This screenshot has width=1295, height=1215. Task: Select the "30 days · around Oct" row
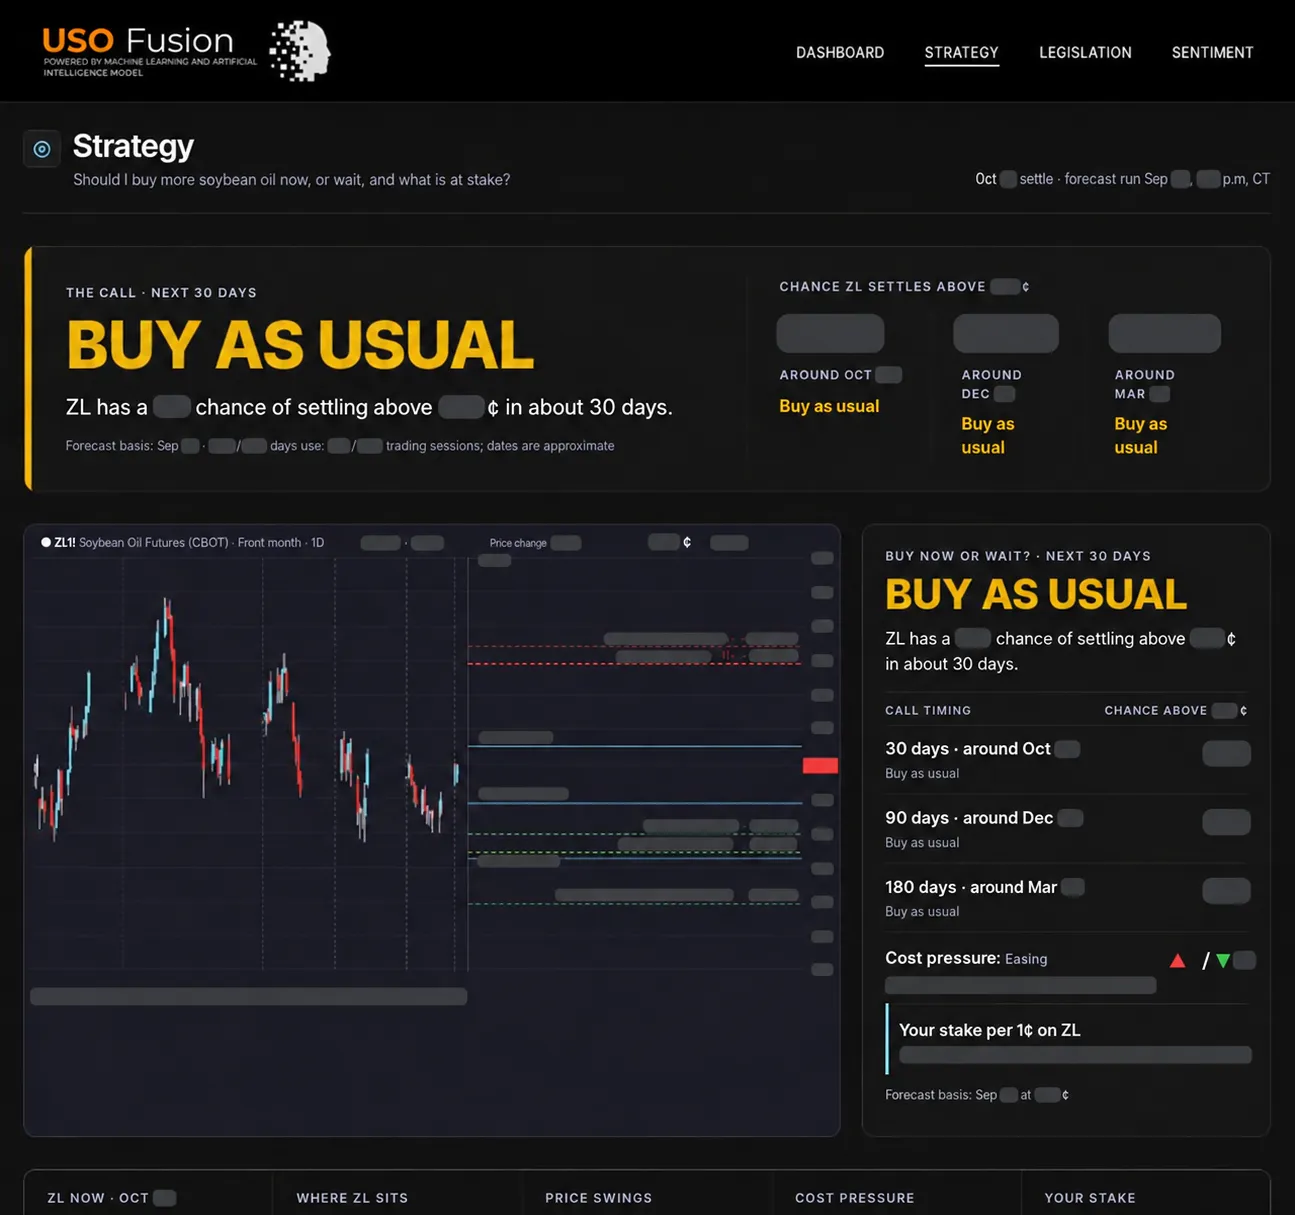(1067, 760)
